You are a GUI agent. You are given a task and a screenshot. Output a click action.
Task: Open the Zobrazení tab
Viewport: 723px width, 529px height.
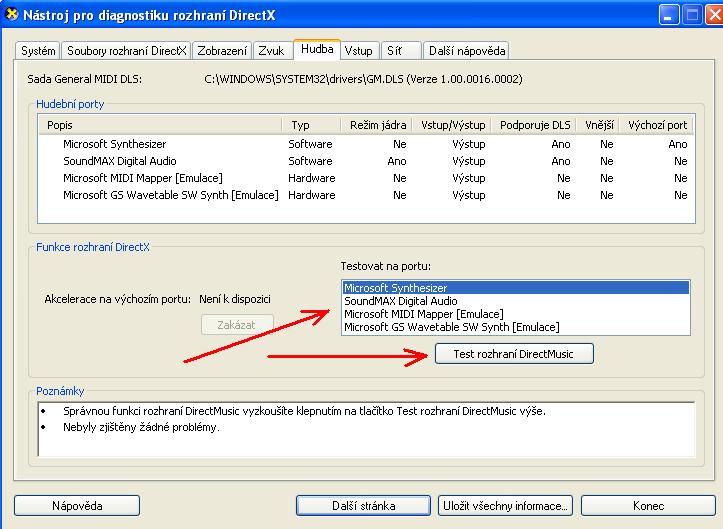coord(222,51)
